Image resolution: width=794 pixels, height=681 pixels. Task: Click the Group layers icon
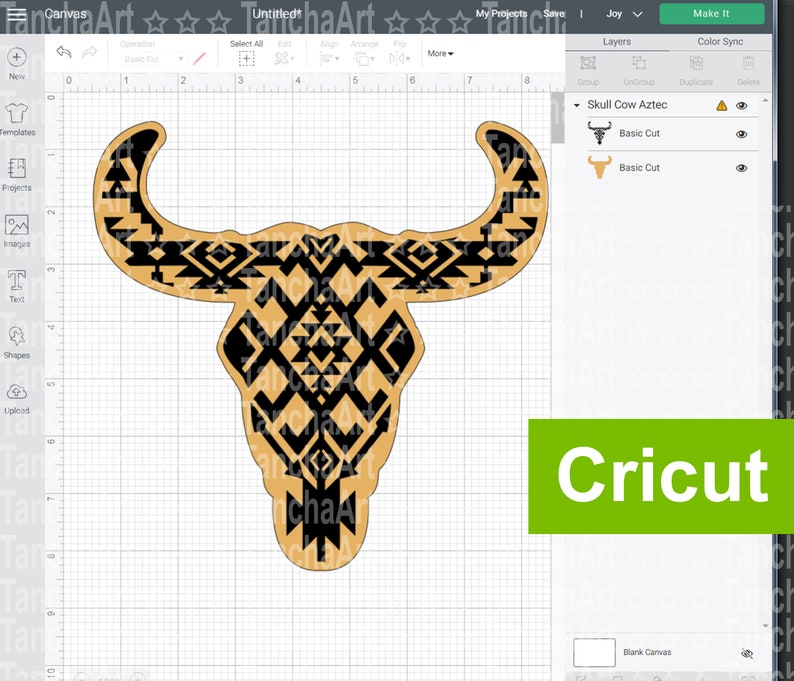coord(588,64)
